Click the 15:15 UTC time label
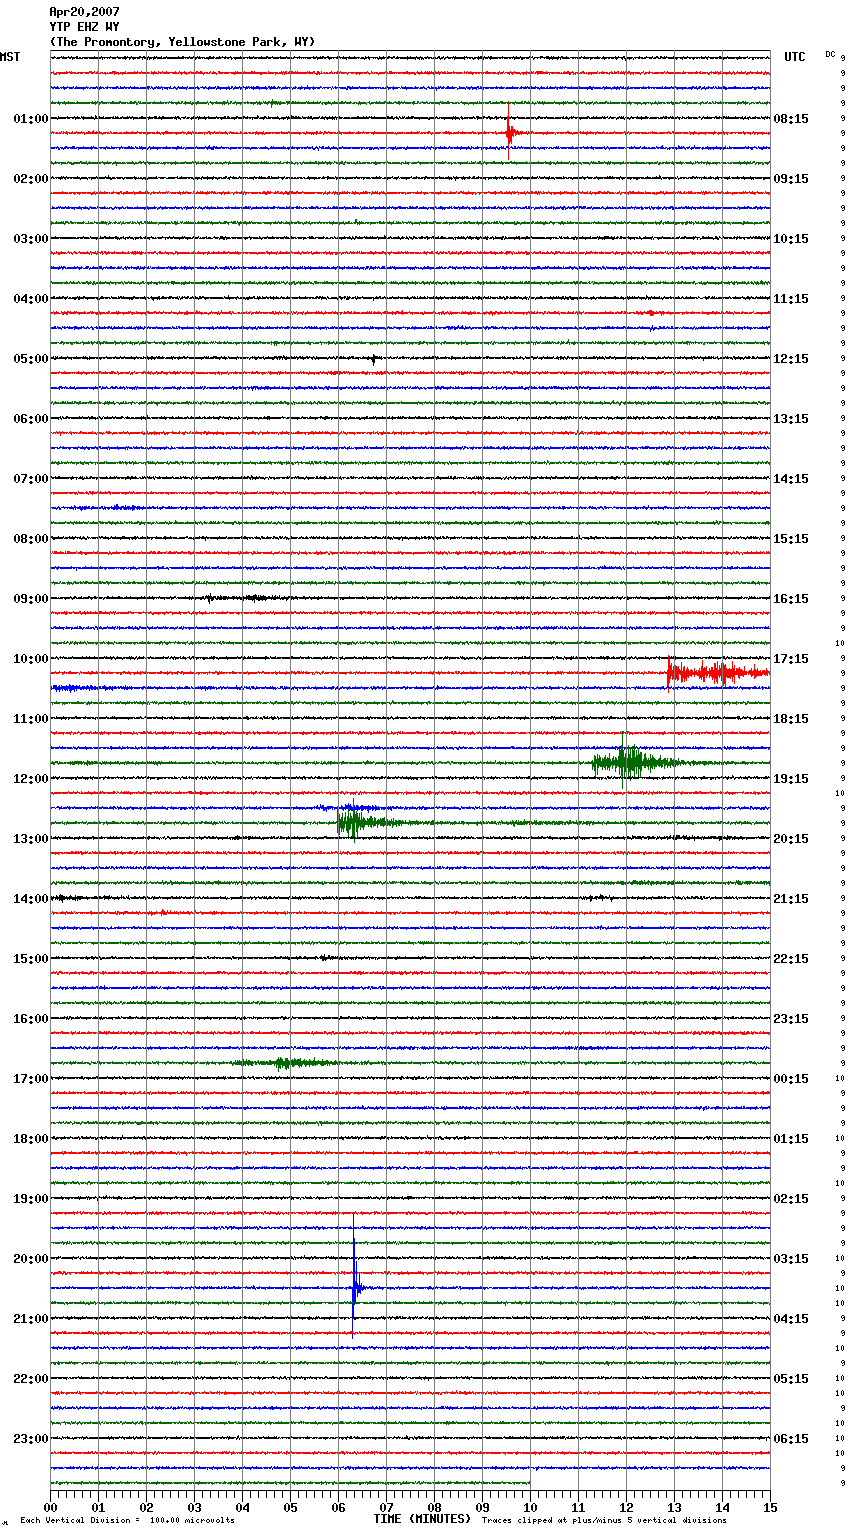This screenshot has width=850, height=1534. [x=791, y=539]
